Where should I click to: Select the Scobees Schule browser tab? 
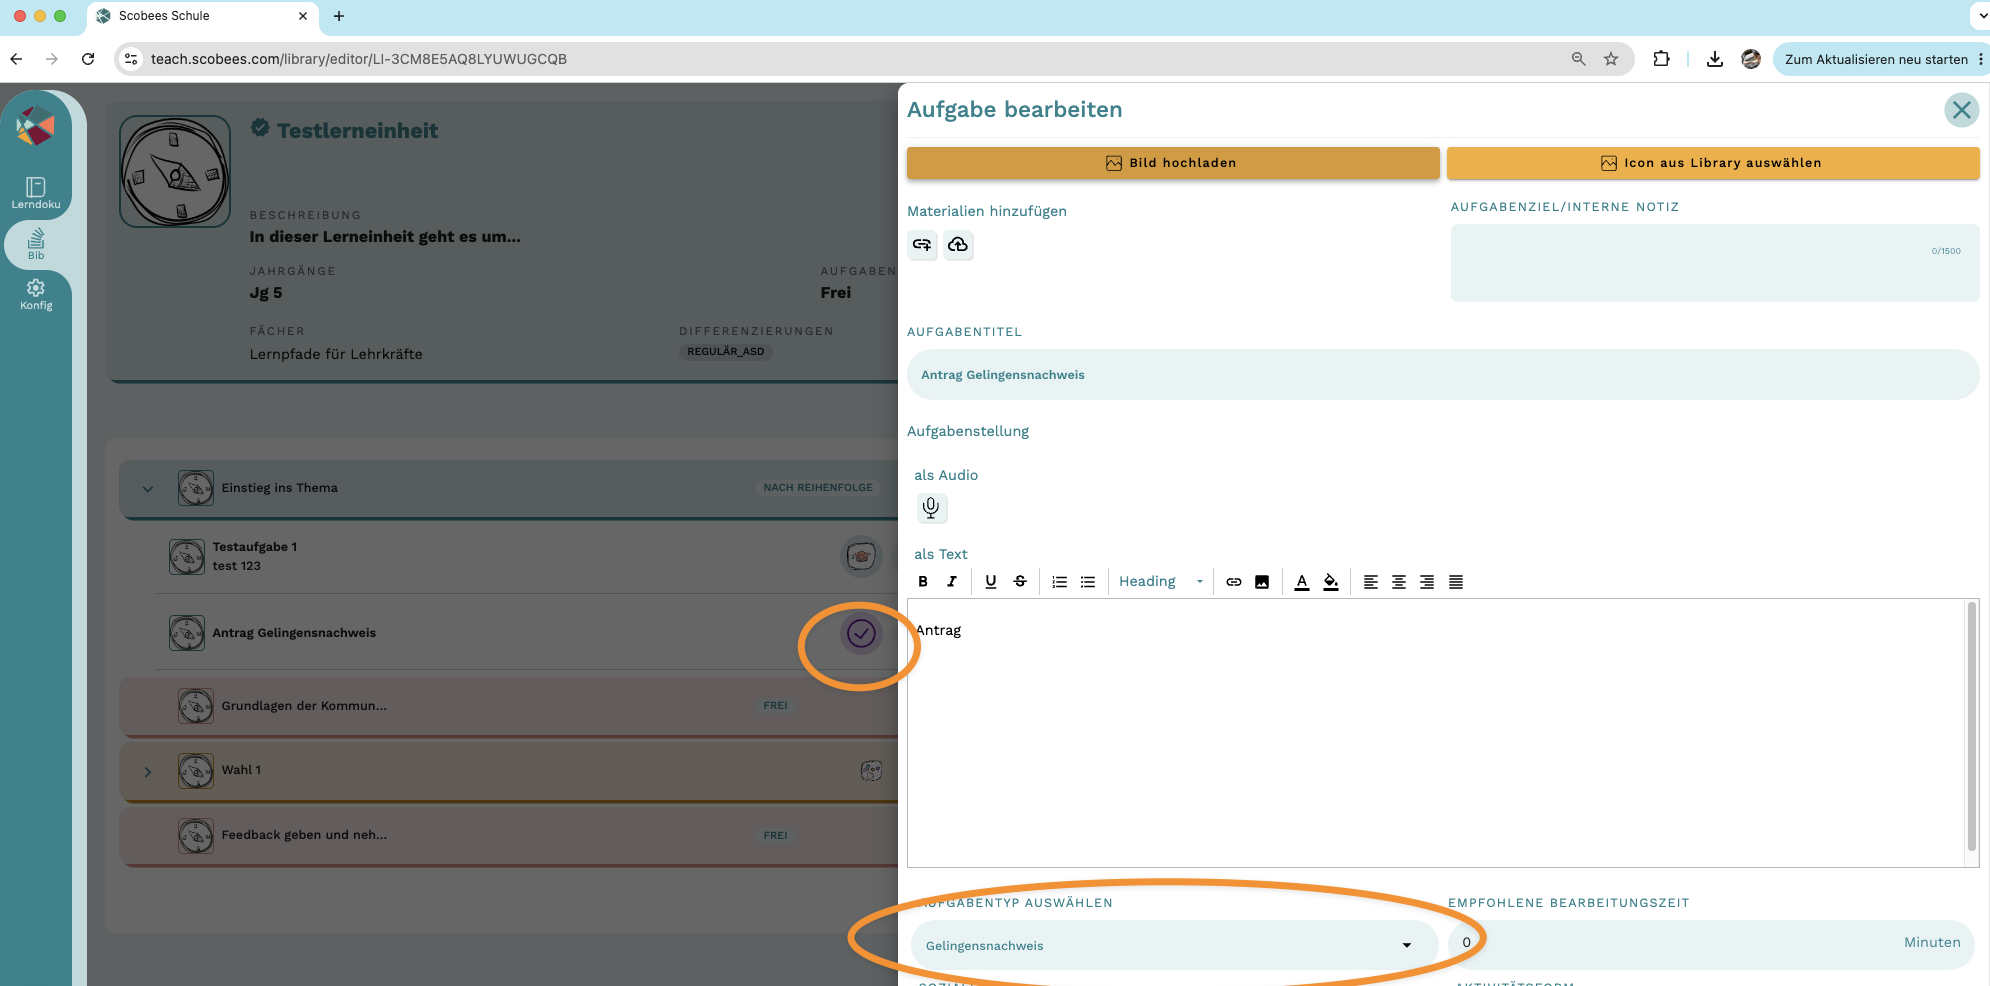click(x=203, y=16)
